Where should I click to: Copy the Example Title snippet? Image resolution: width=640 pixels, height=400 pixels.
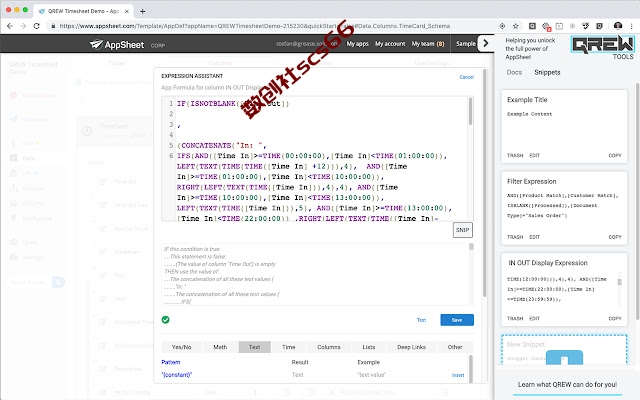[x=615, y=156]
